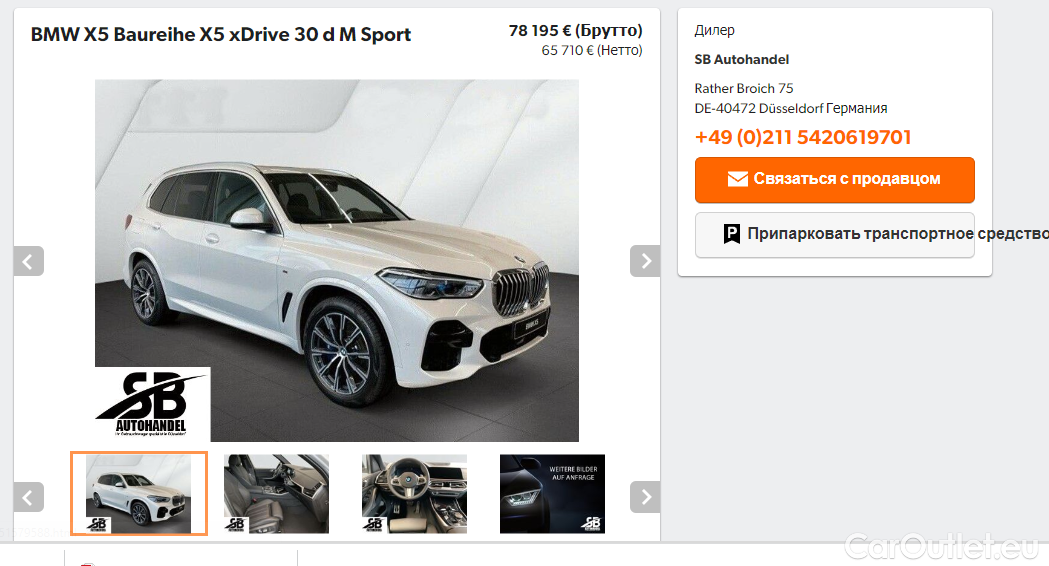This screenshot has width=1049, height=566.
Task: Click gross price 78 195 € (Брутто)
Action: point(575,31)
